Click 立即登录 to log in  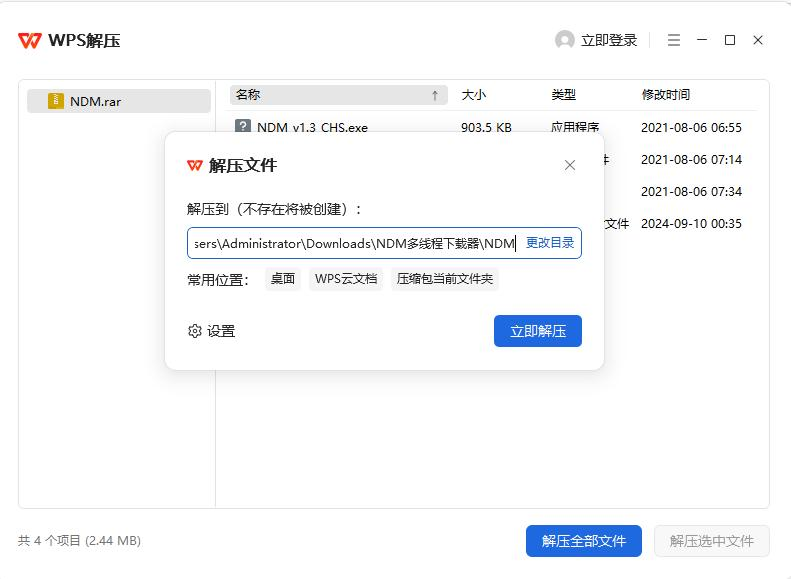(x=609, y=40)
